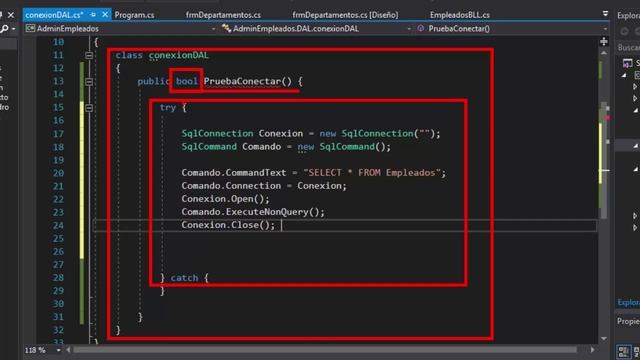
Task: Click the catch keyword
Action: pyautogui.click(x=184, y=278)
